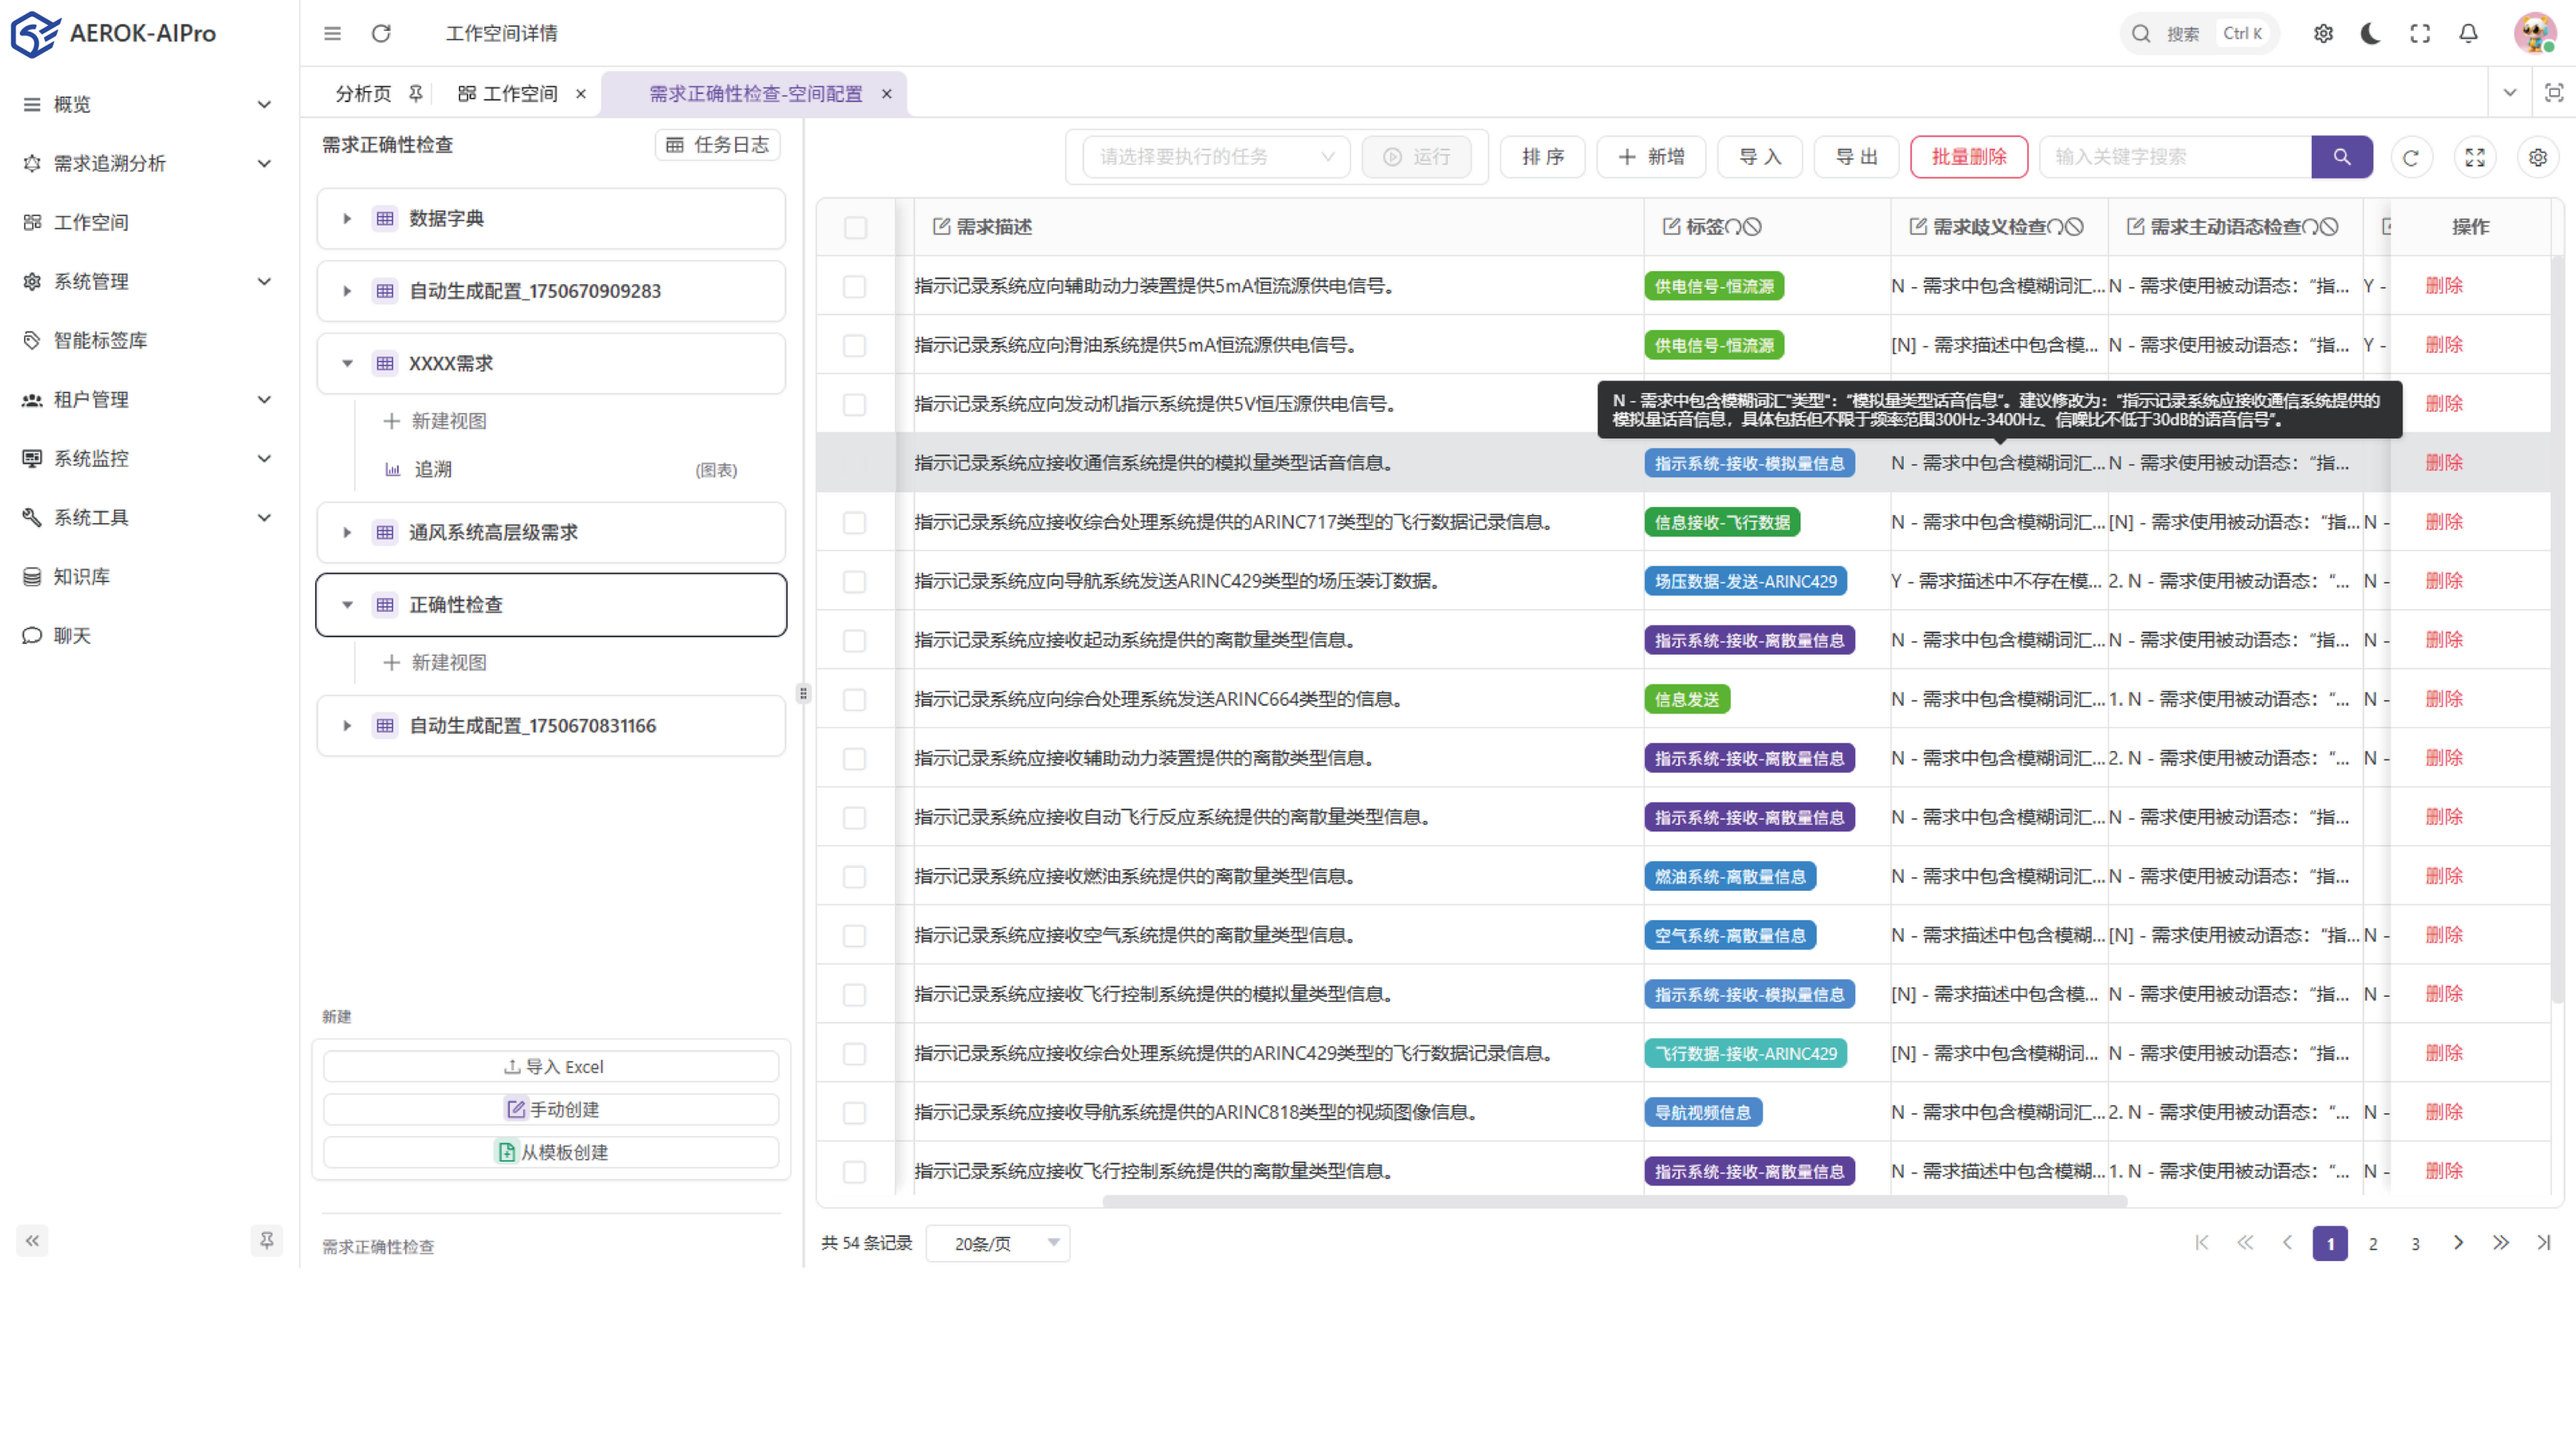The height and width of the screenshot is (1449, 2576).
Task: Expand the 数据字典 tree node
Action: (347, 219)
